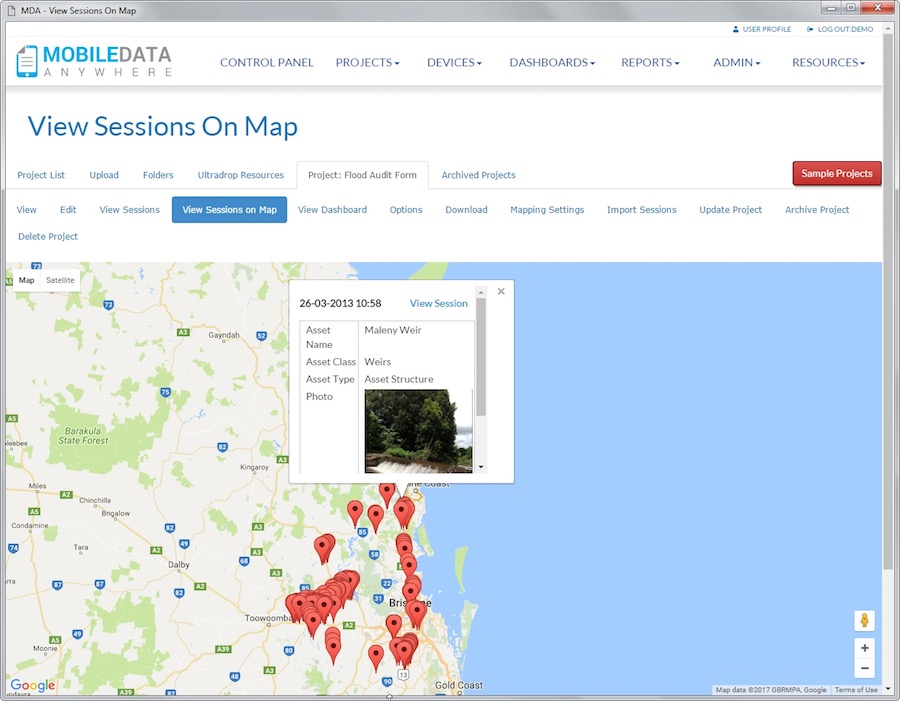Open the View Session link in popup

point(439,303)
